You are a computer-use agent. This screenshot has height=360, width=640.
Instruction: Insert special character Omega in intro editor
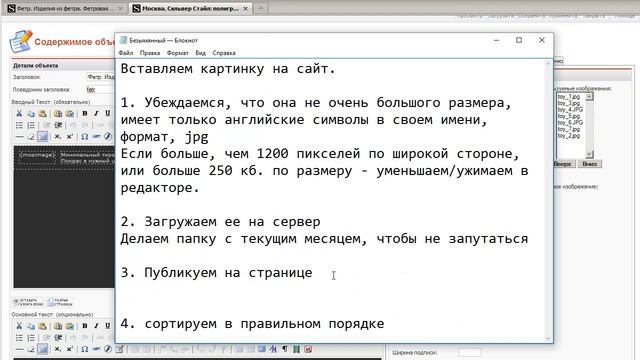pos(84,136)
